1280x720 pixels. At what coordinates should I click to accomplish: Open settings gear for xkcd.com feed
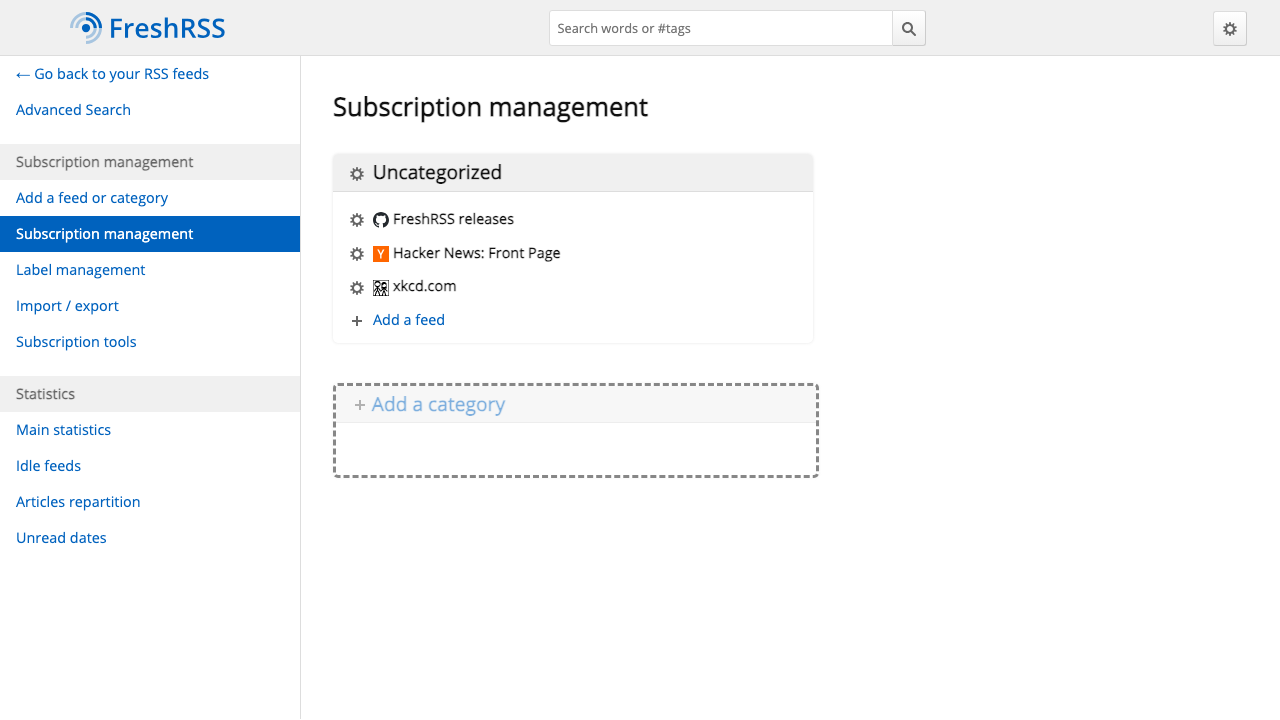[357, 288]
